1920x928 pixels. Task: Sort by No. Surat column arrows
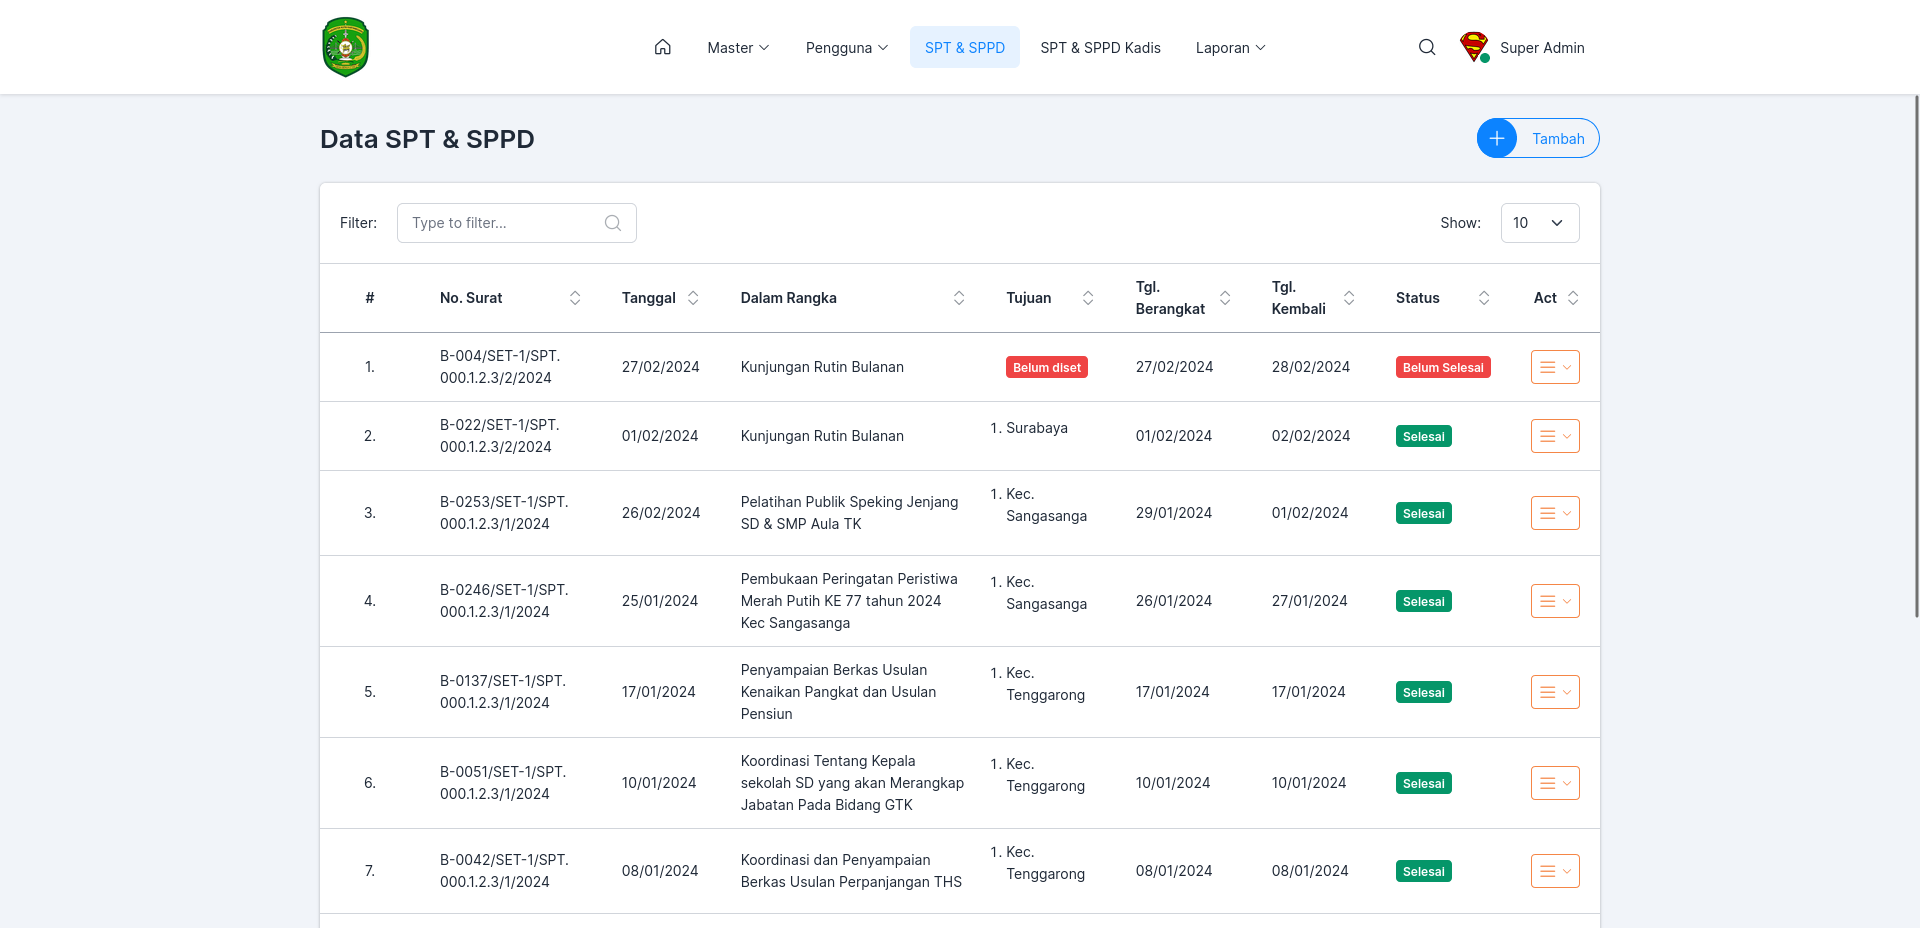[x=575, y=298]
